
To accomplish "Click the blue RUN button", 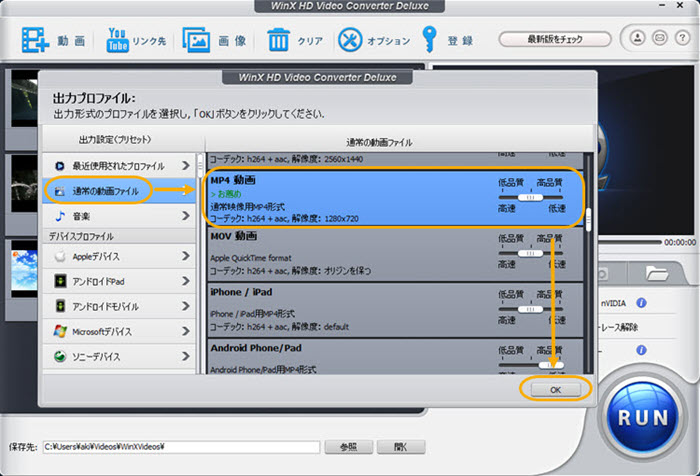I will point(643,418).
